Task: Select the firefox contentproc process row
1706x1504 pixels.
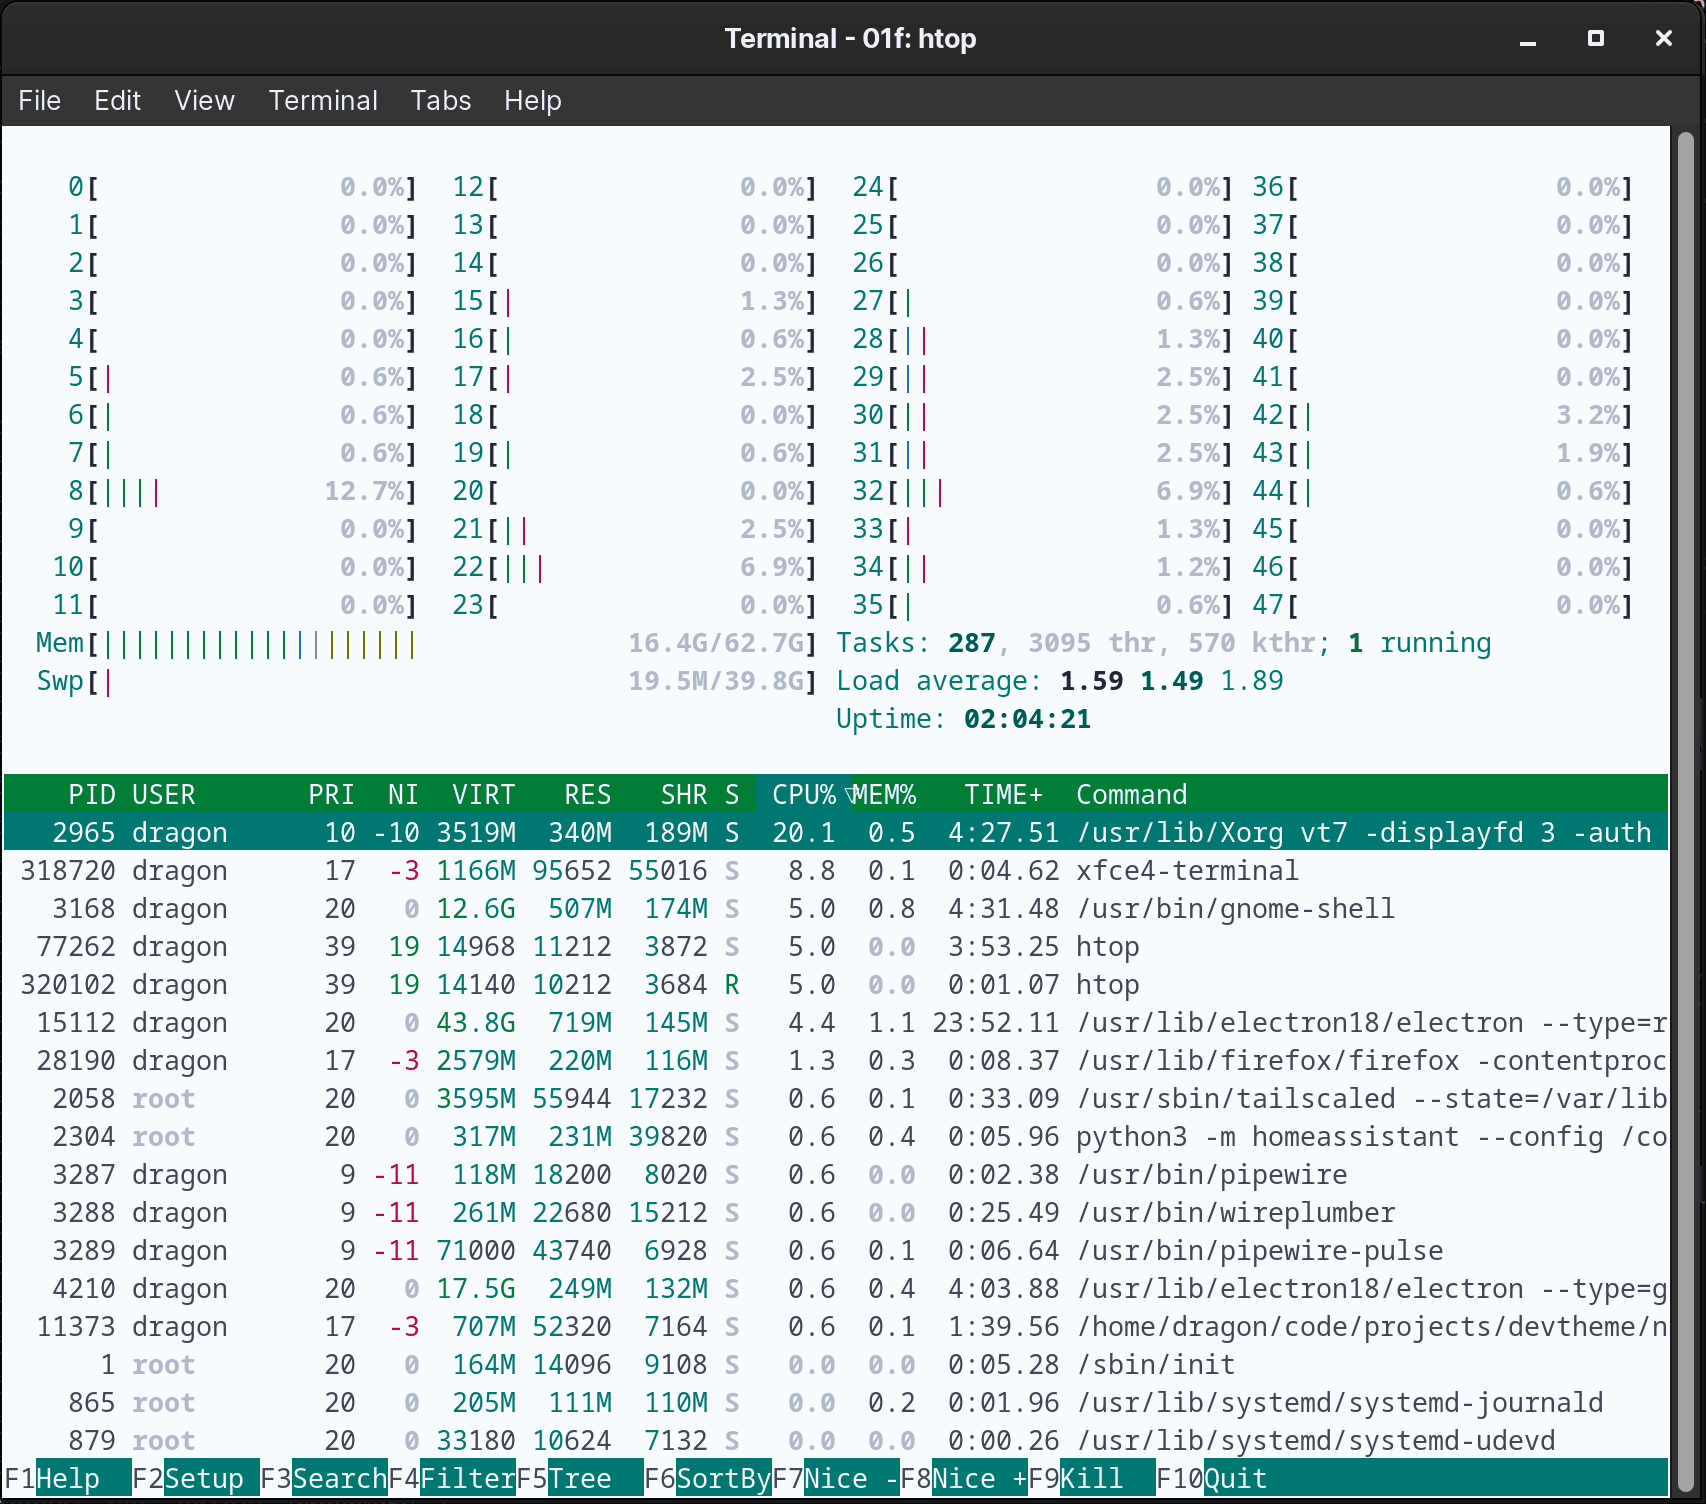Action: pos(836,1060)
